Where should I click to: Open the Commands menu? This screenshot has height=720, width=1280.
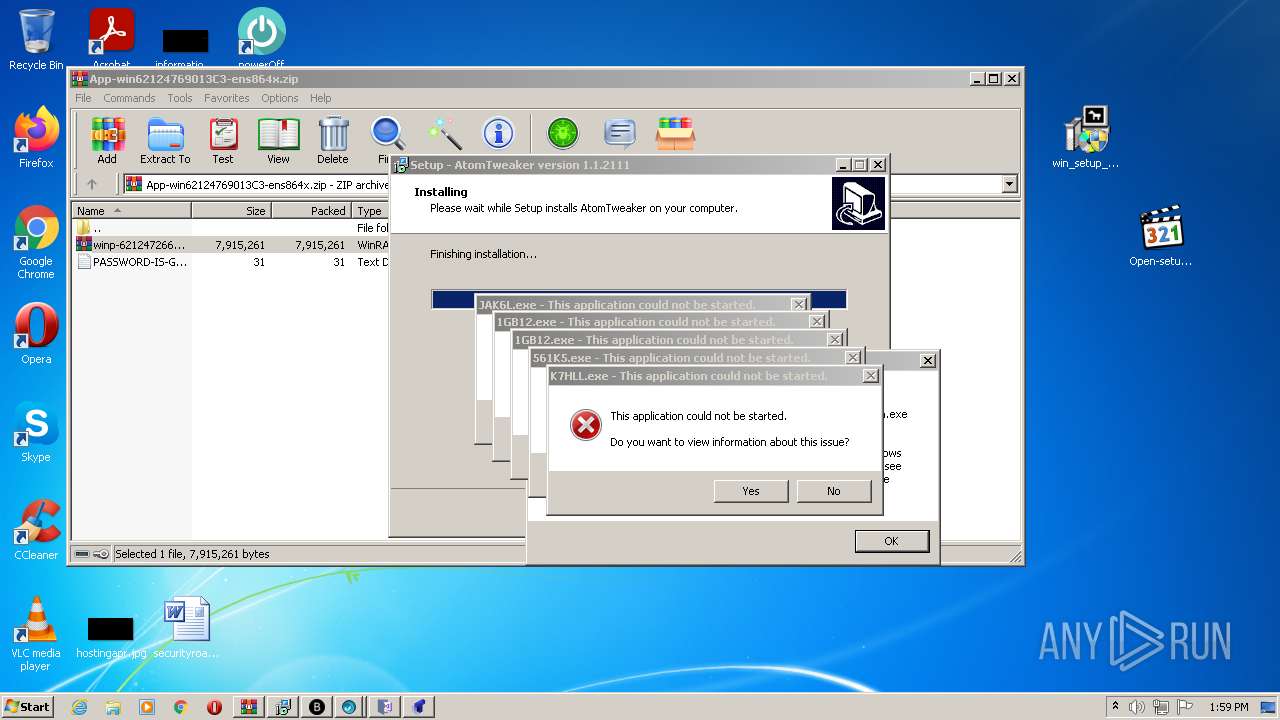(x=129, y=98)
